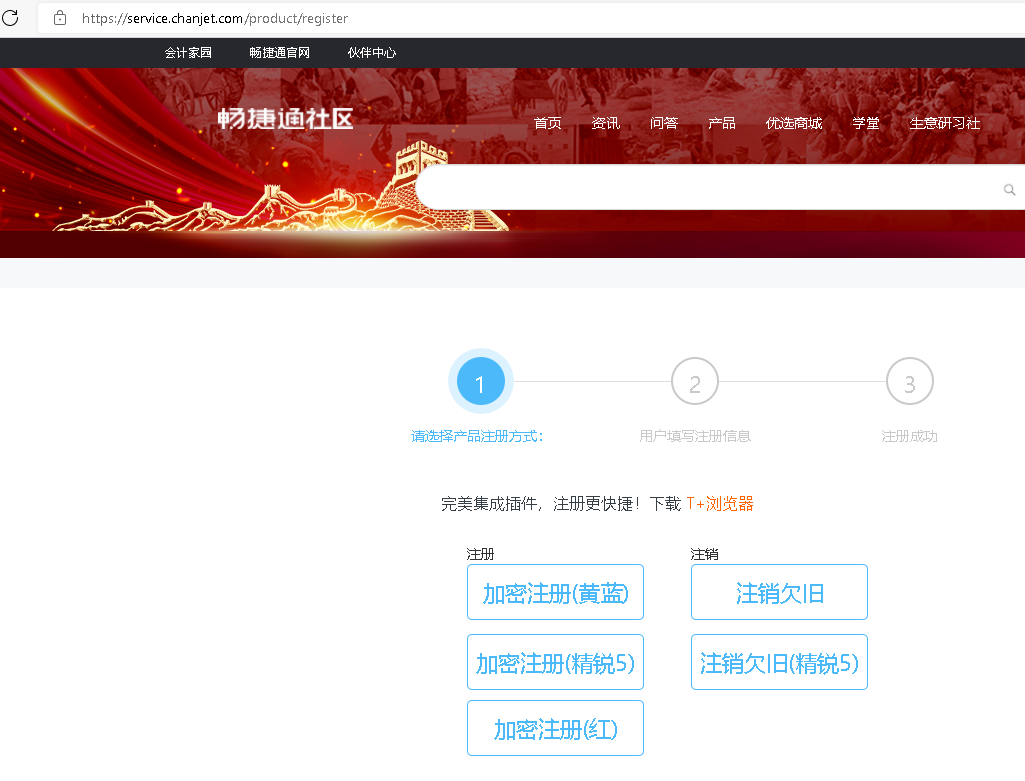Open the 生意研习社 navigation item
The width and height of the screenshot is (1025, 781).
point(945,123)
